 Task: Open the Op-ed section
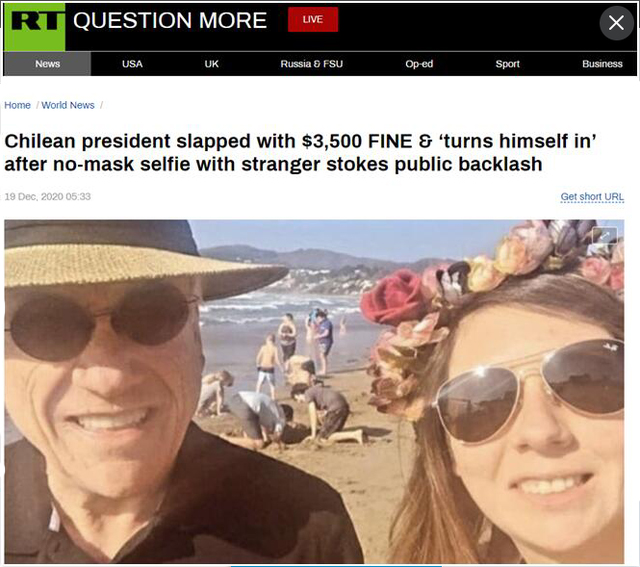(419, 64)
